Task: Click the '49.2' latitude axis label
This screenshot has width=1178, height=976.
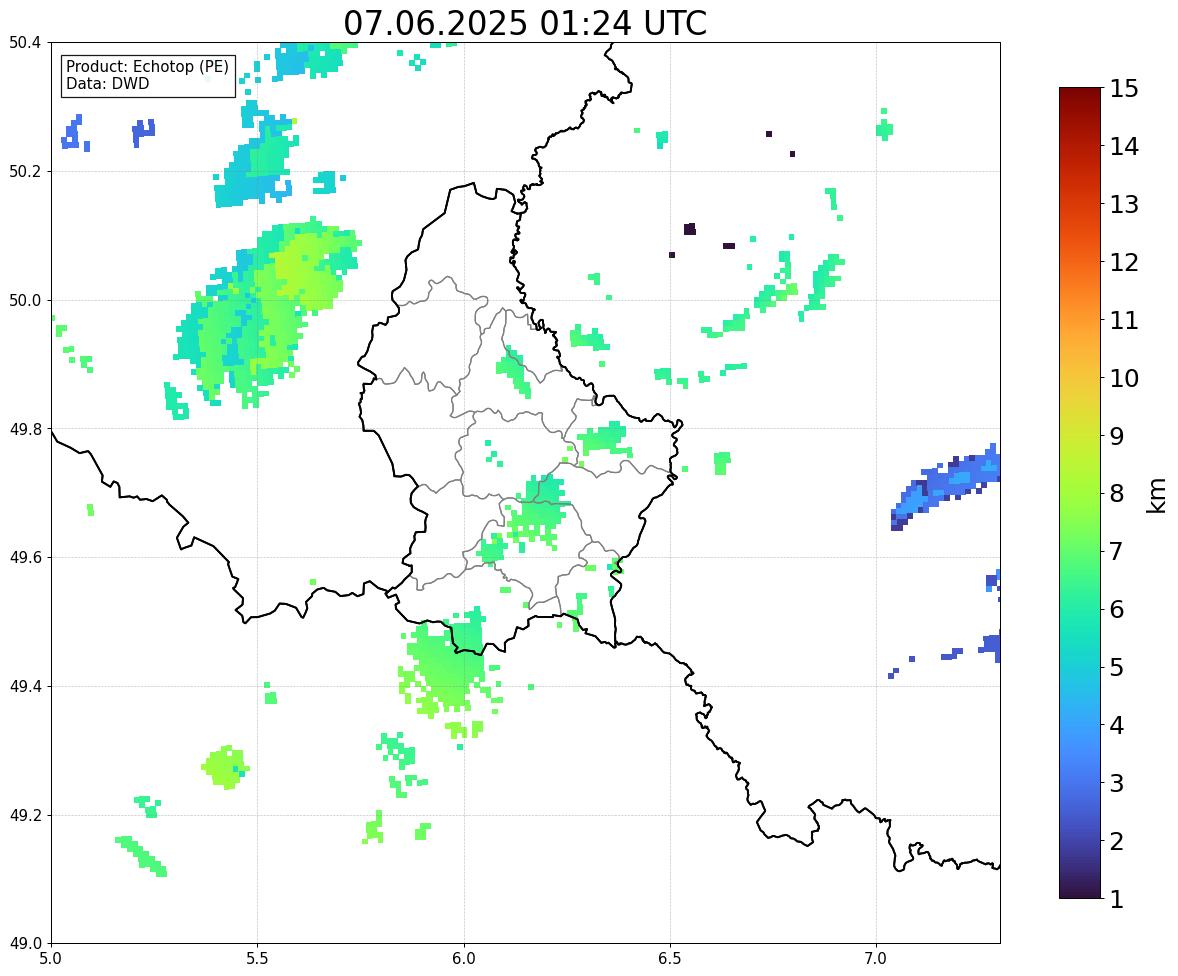Action: [24, 815]
